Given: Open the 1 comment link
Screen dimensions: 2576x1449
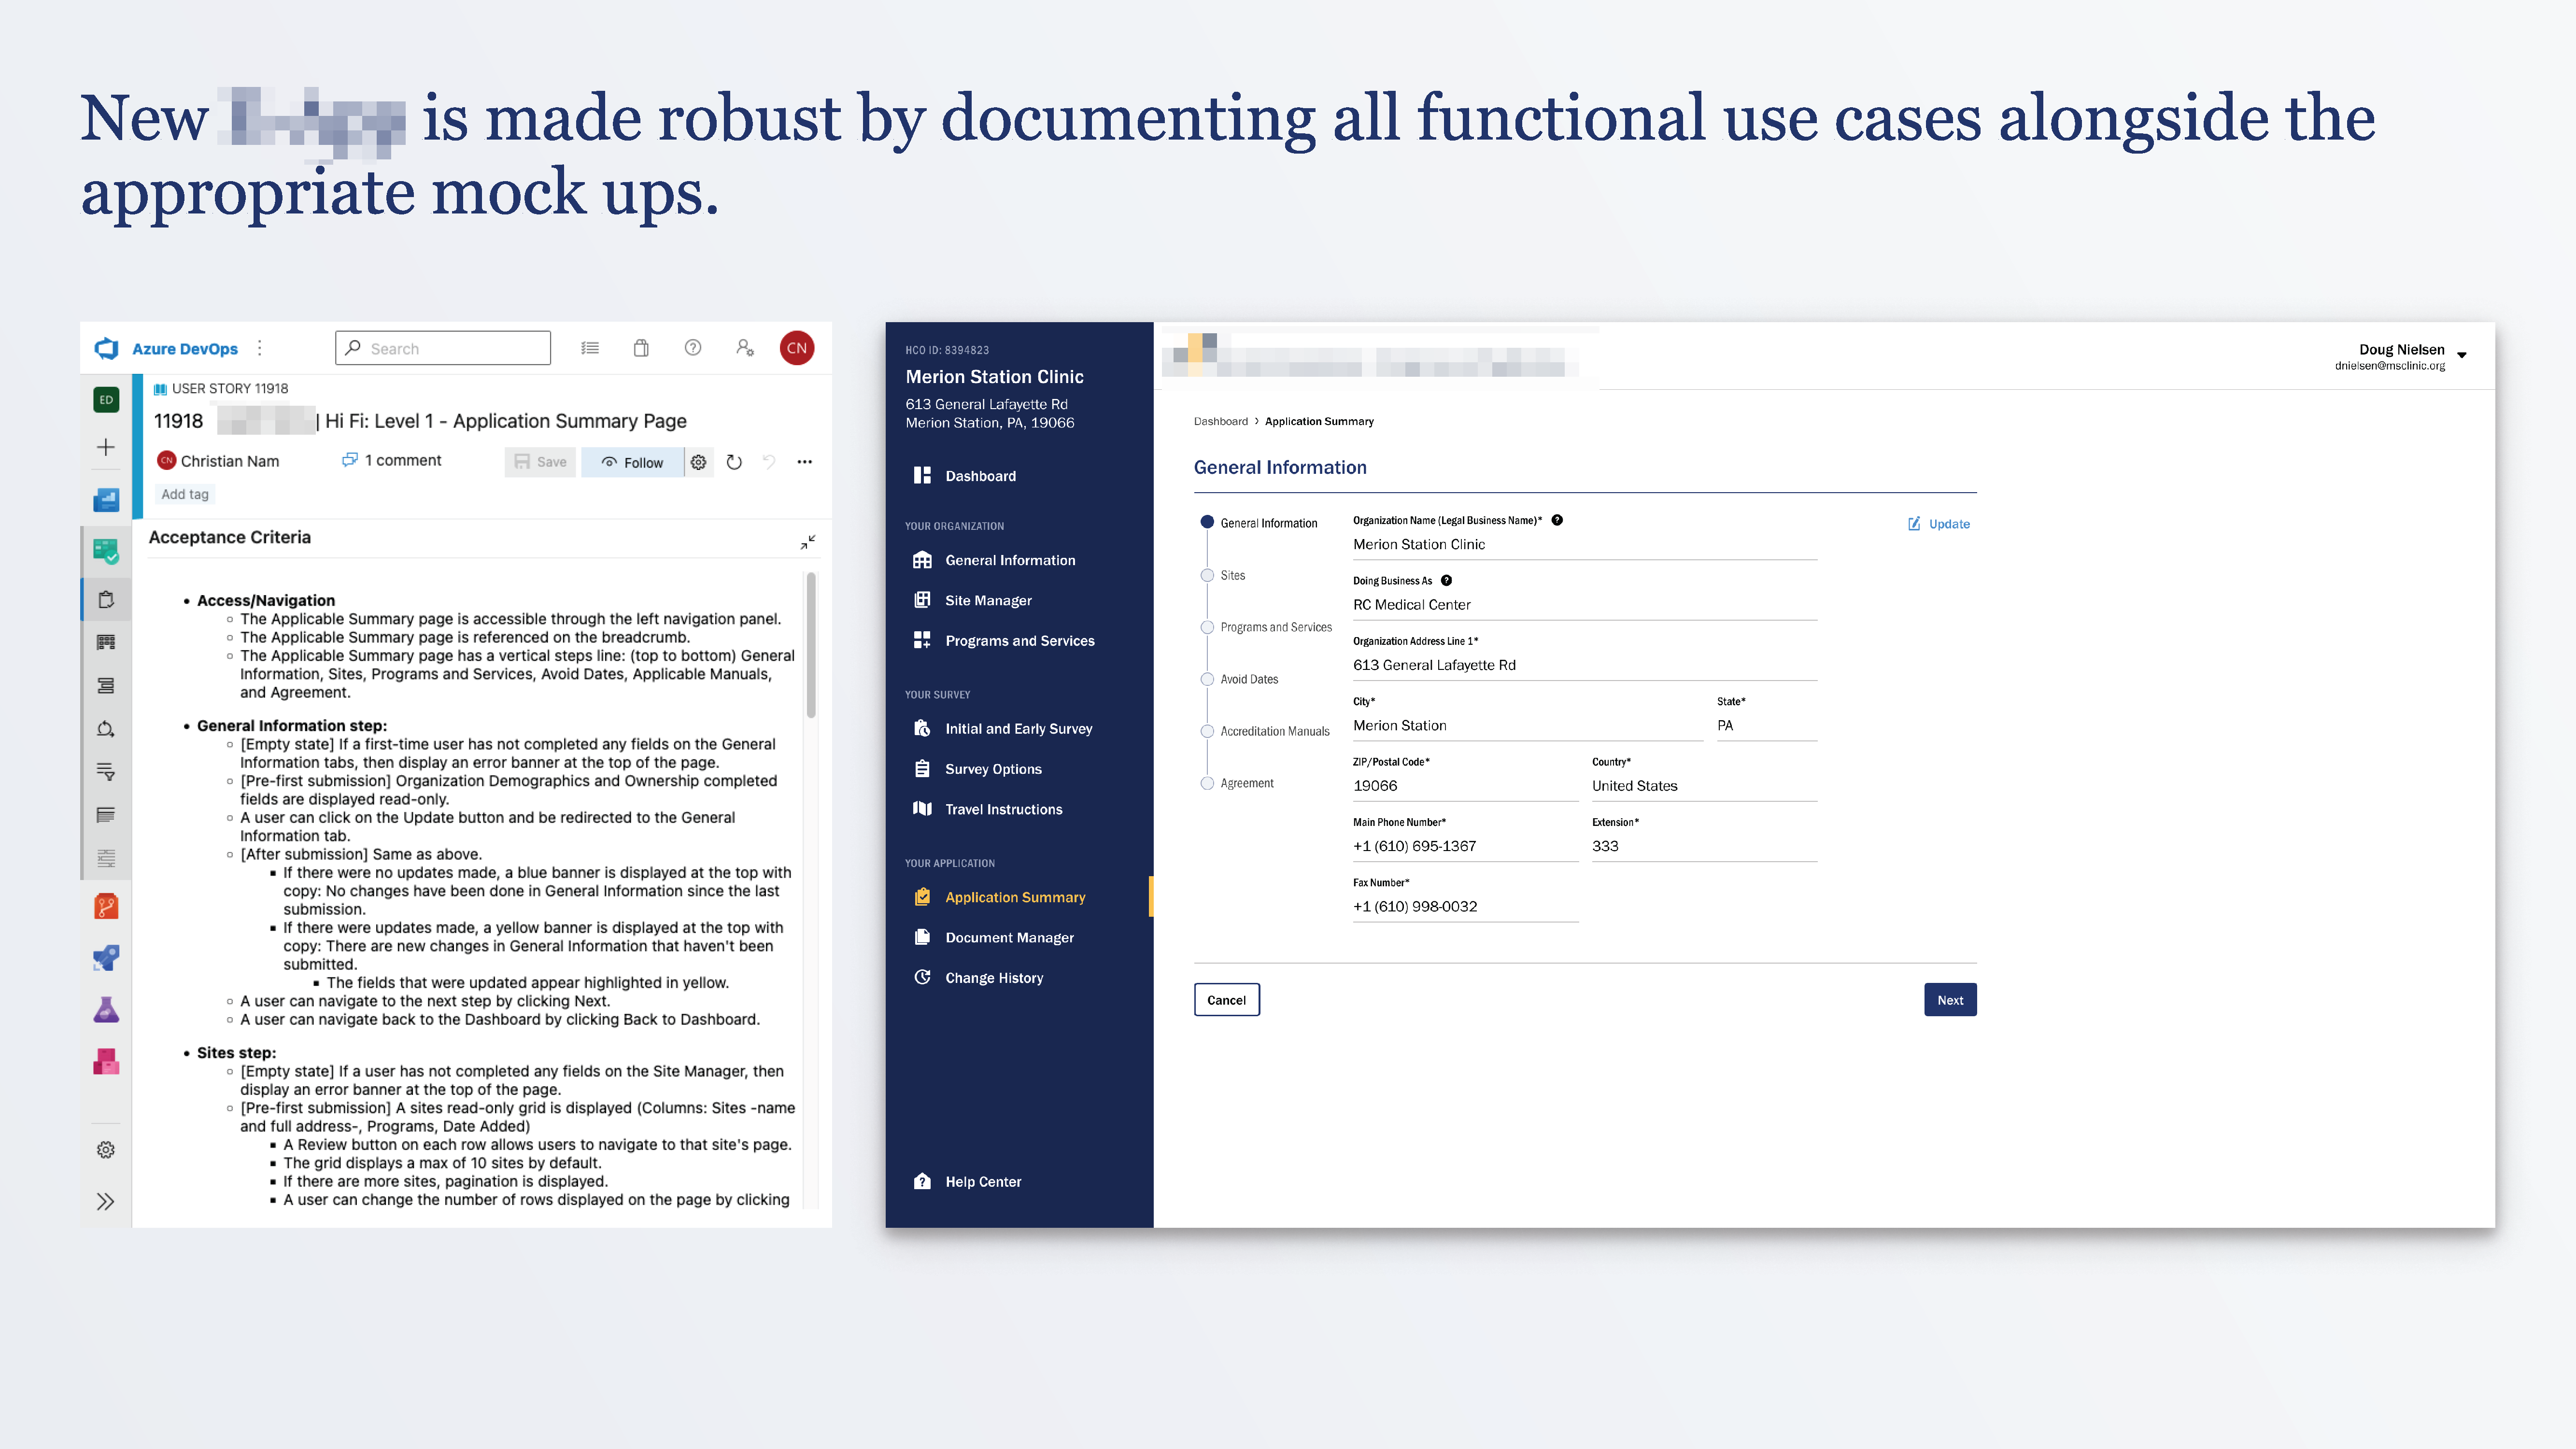Looking at the screenshot, I should point(391,460).
